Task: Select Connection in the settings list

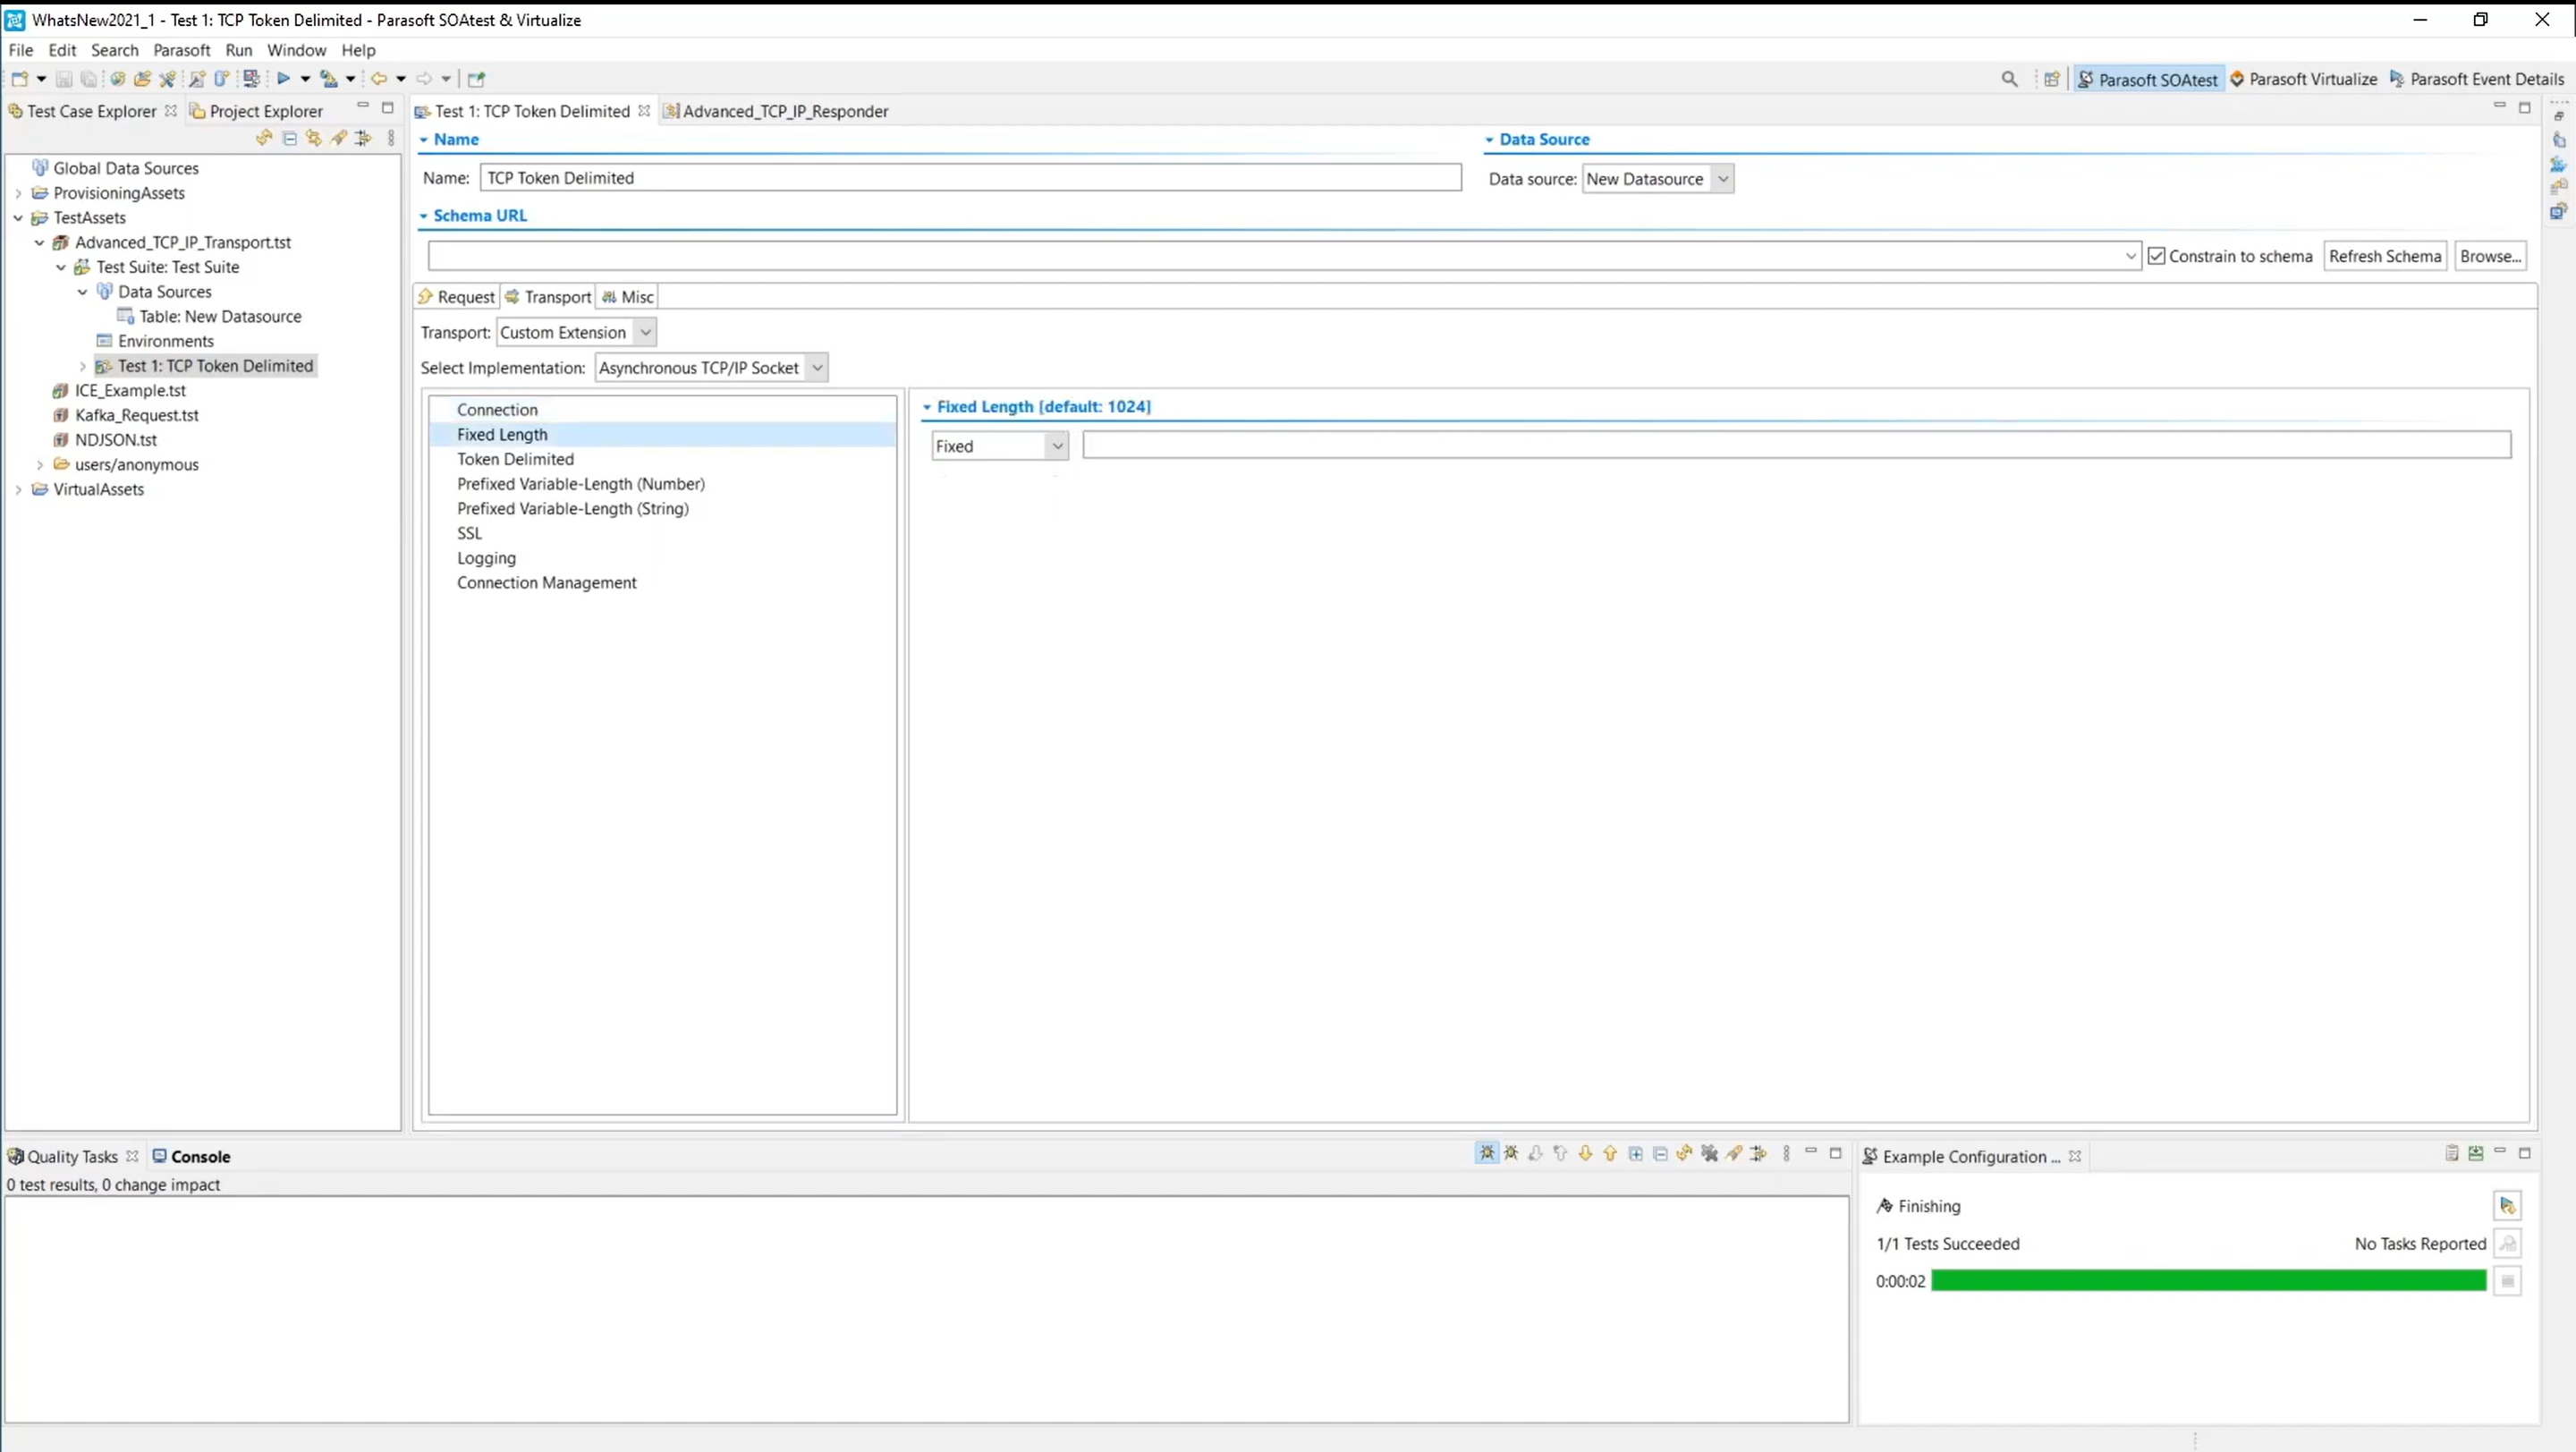Action: click(497, 410)
